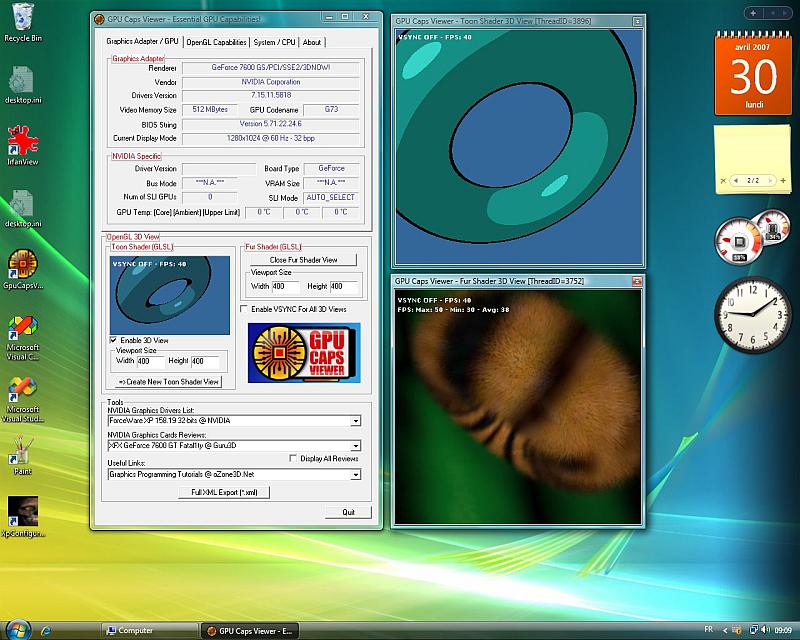
Task: Click the Fur Shader viewport Width field
Action: pyautogui.click(x=286, y=286)
